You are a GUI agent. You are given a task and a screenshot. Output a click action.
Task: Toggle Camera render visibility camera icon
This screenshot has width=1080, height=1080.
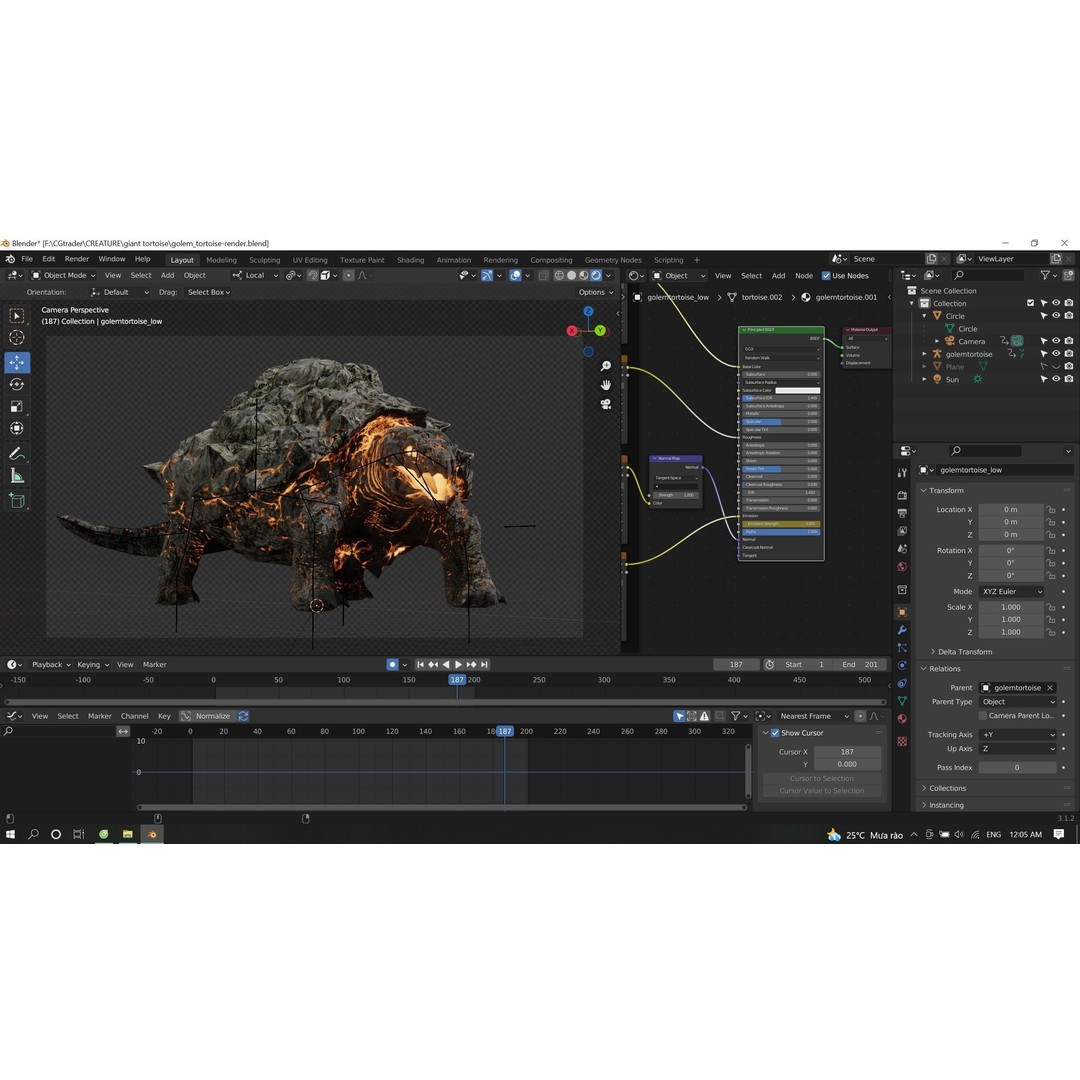point(1068,342)
